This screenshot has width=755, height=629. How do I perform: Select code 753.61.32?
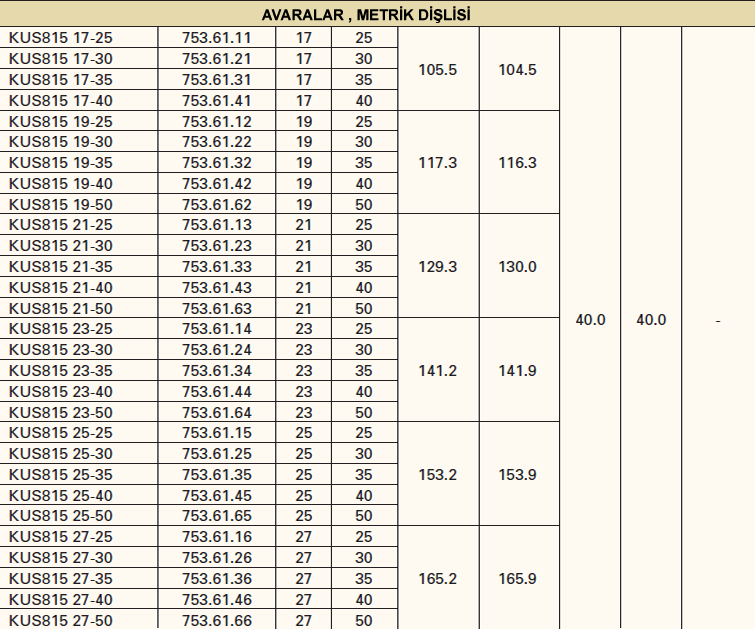pos(217,163)
